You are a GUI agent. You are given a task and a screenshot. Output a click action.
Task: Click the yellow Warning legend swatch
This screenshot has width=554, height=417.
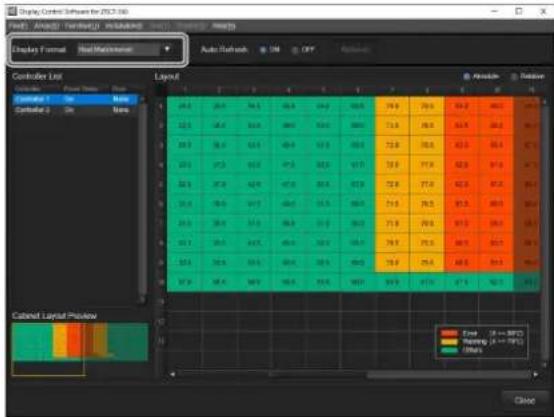449,342
